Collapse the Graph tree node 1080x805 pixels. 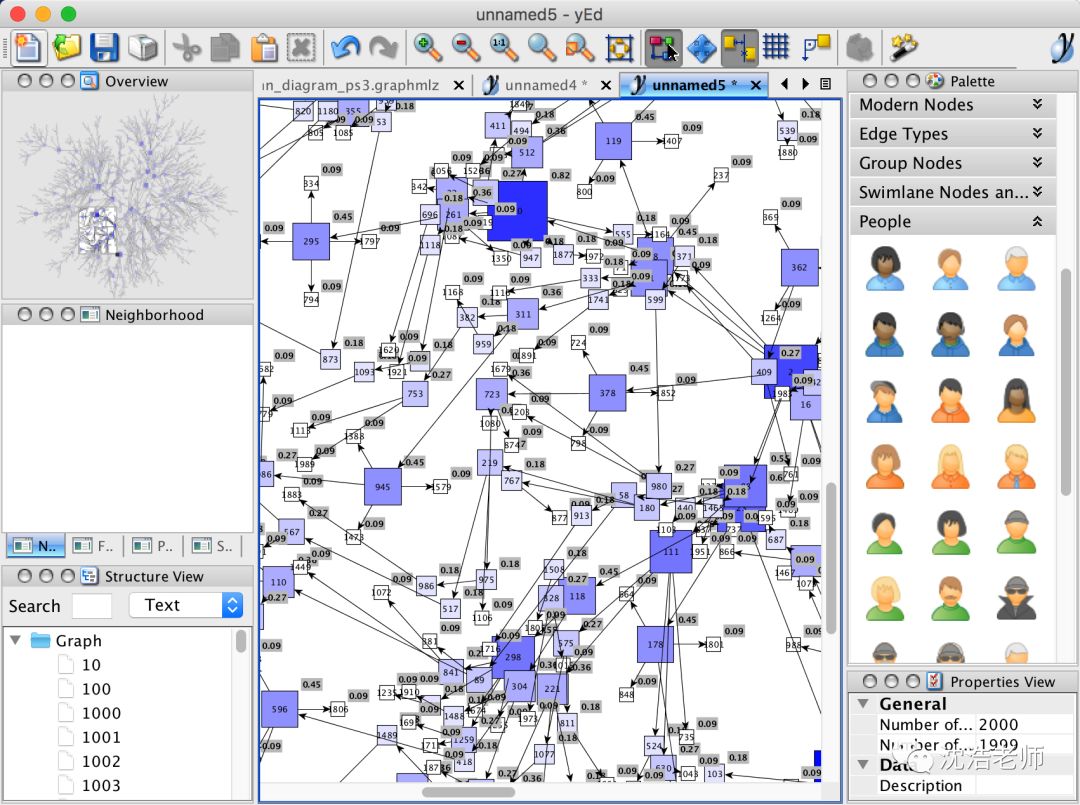[16, 640]
